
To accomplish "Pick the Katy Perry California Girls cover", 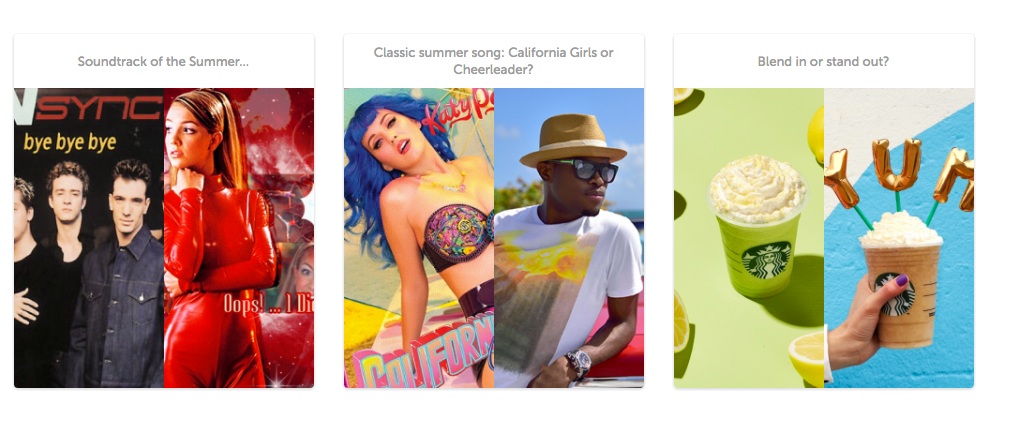I will pos(419,238).
